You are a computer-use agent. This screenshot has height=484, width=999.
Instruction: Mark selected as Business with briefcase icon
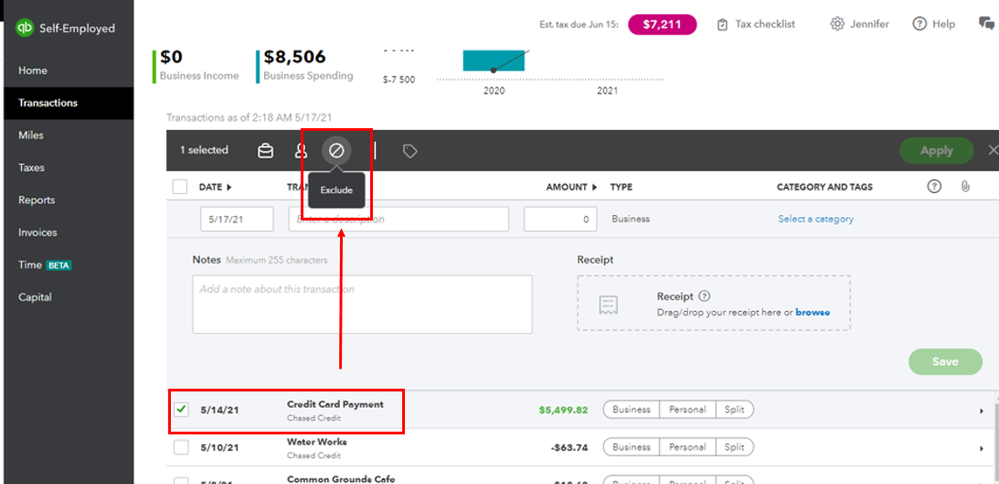(x=265, y=151)
